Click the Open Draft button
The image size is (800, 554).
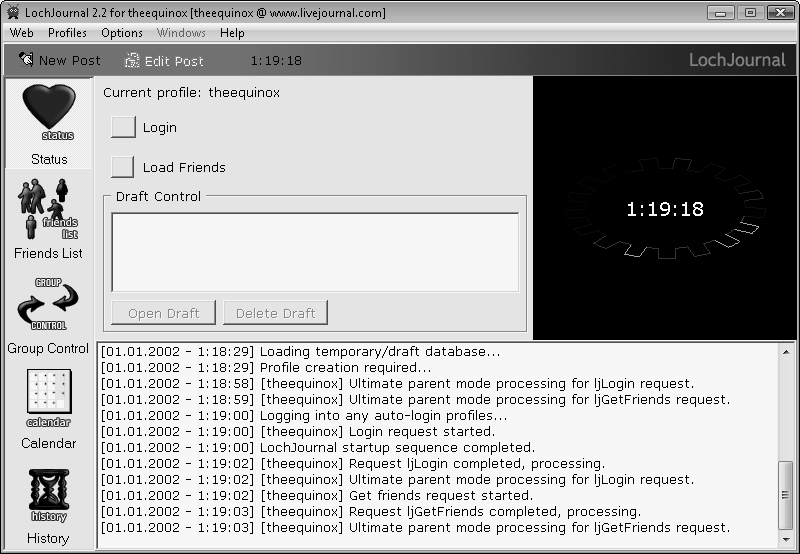tap(164, 313)
